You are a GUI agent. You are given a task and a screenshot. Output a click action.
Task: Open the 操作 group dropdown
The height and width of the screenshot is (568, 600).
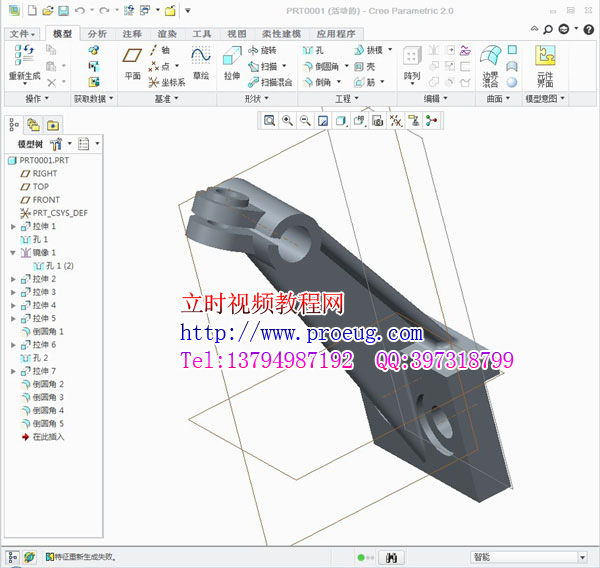tap(37, 99)
